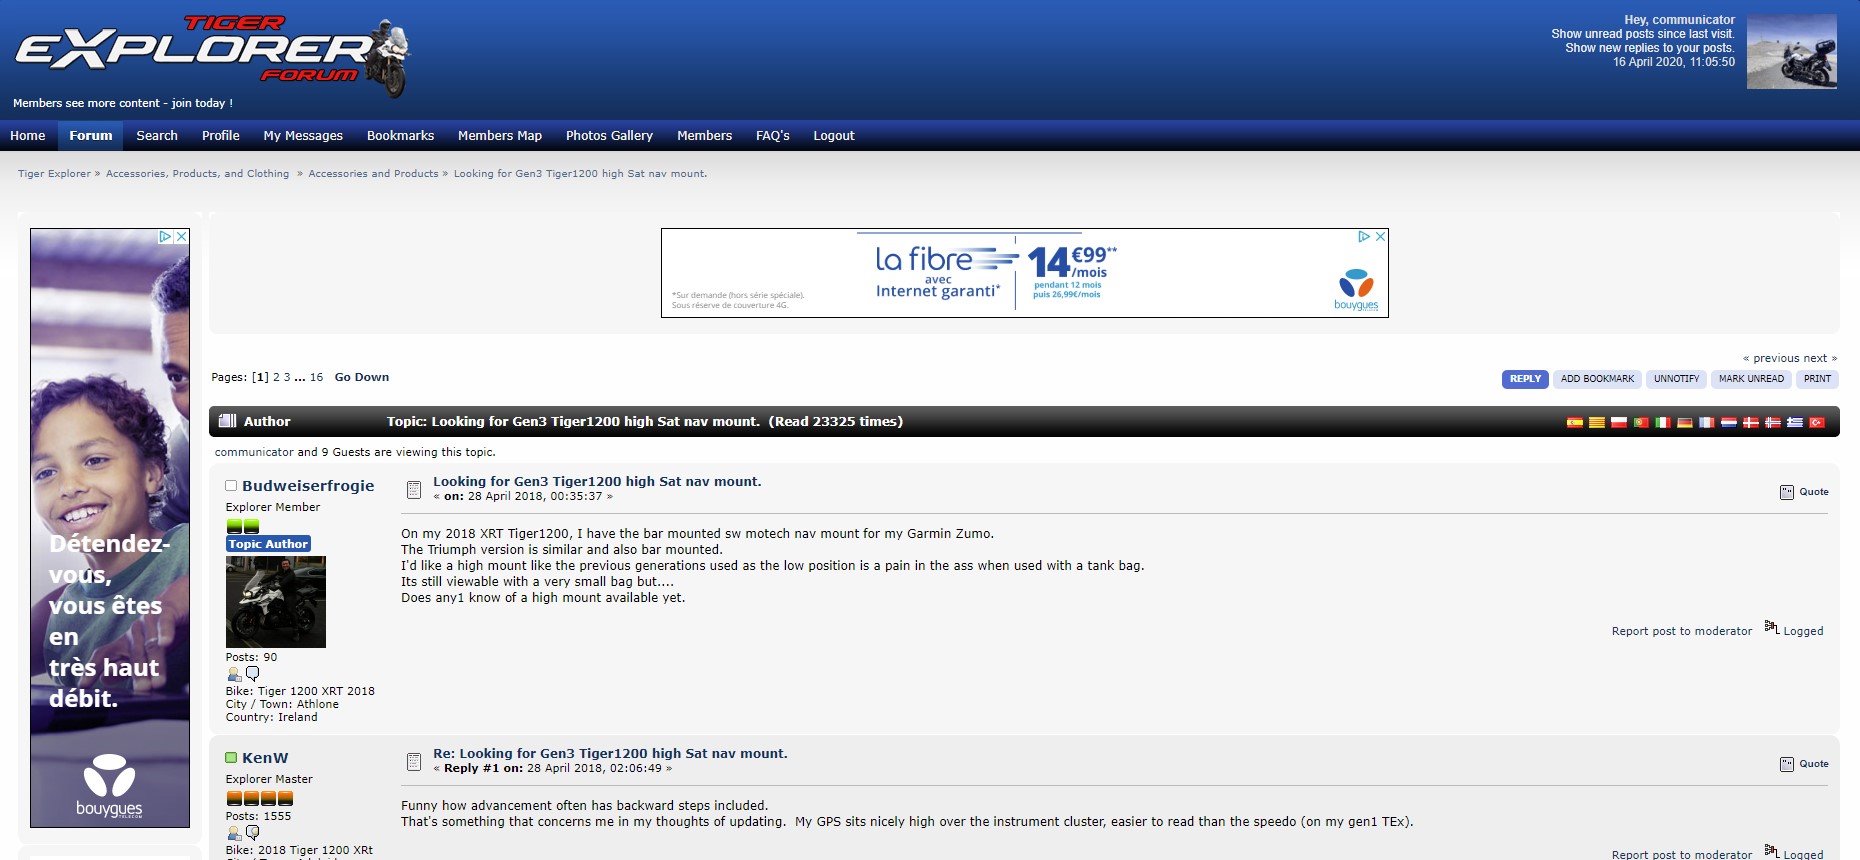This screenshot has width=1860, height=860.
Task: Click Show new replies to your posts
Action: 1650,48
